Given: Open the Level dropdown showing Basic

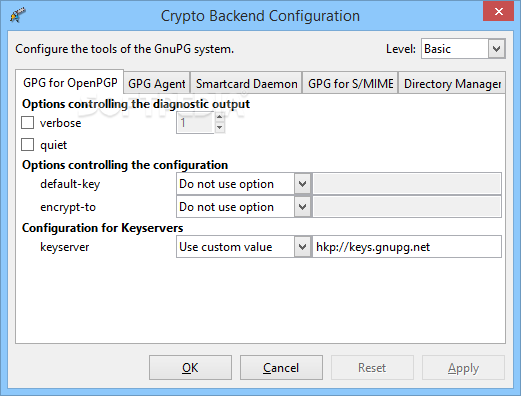Looking at the screenshot, I should click(463, 49).
